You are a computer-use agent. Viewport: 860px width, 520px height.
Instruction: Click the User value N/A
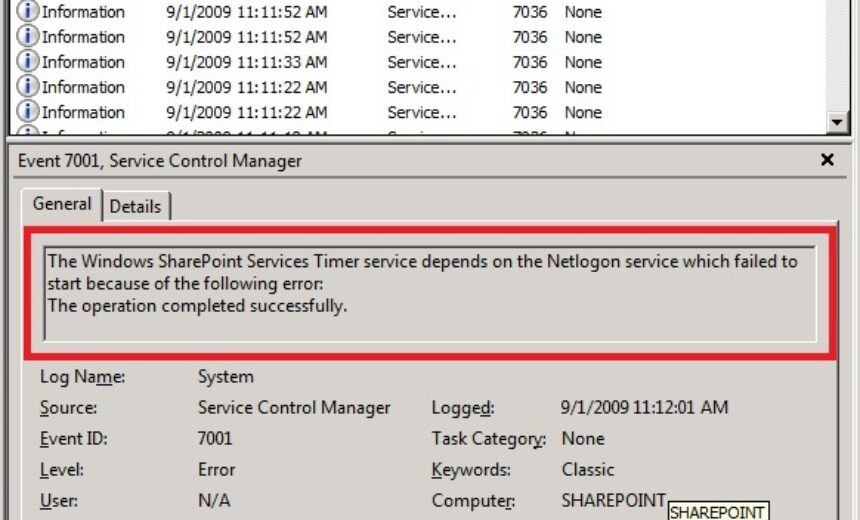pyautogui.click(x=214, y=500)
